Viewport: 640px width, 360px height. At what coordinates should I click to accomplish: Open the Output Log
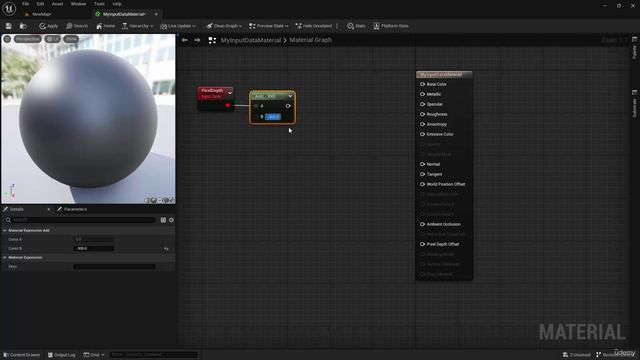tap(62, 355)
